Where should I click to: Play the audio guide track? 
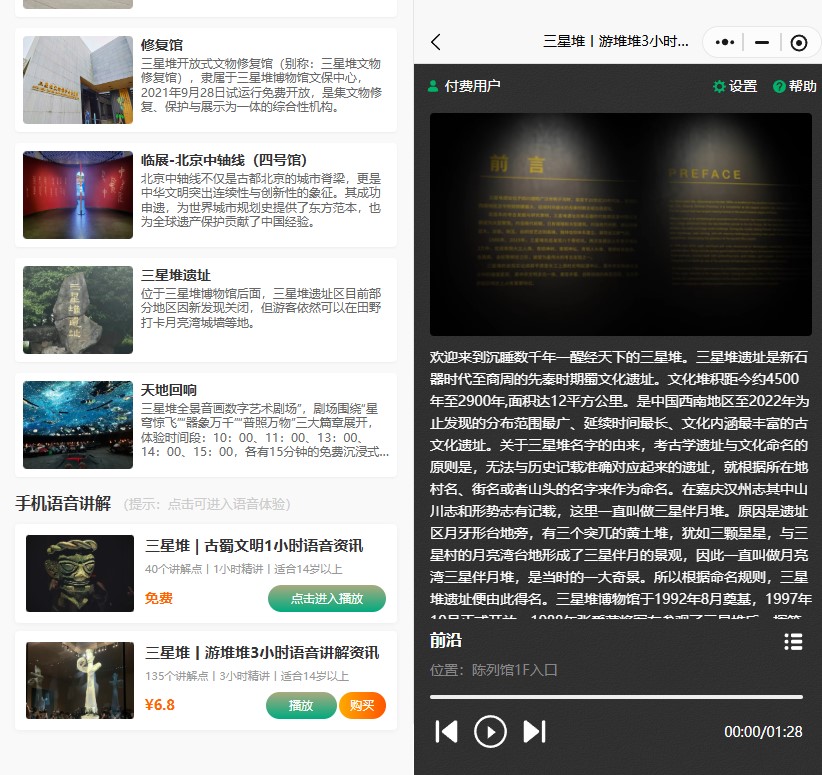[x=490, y=731]
